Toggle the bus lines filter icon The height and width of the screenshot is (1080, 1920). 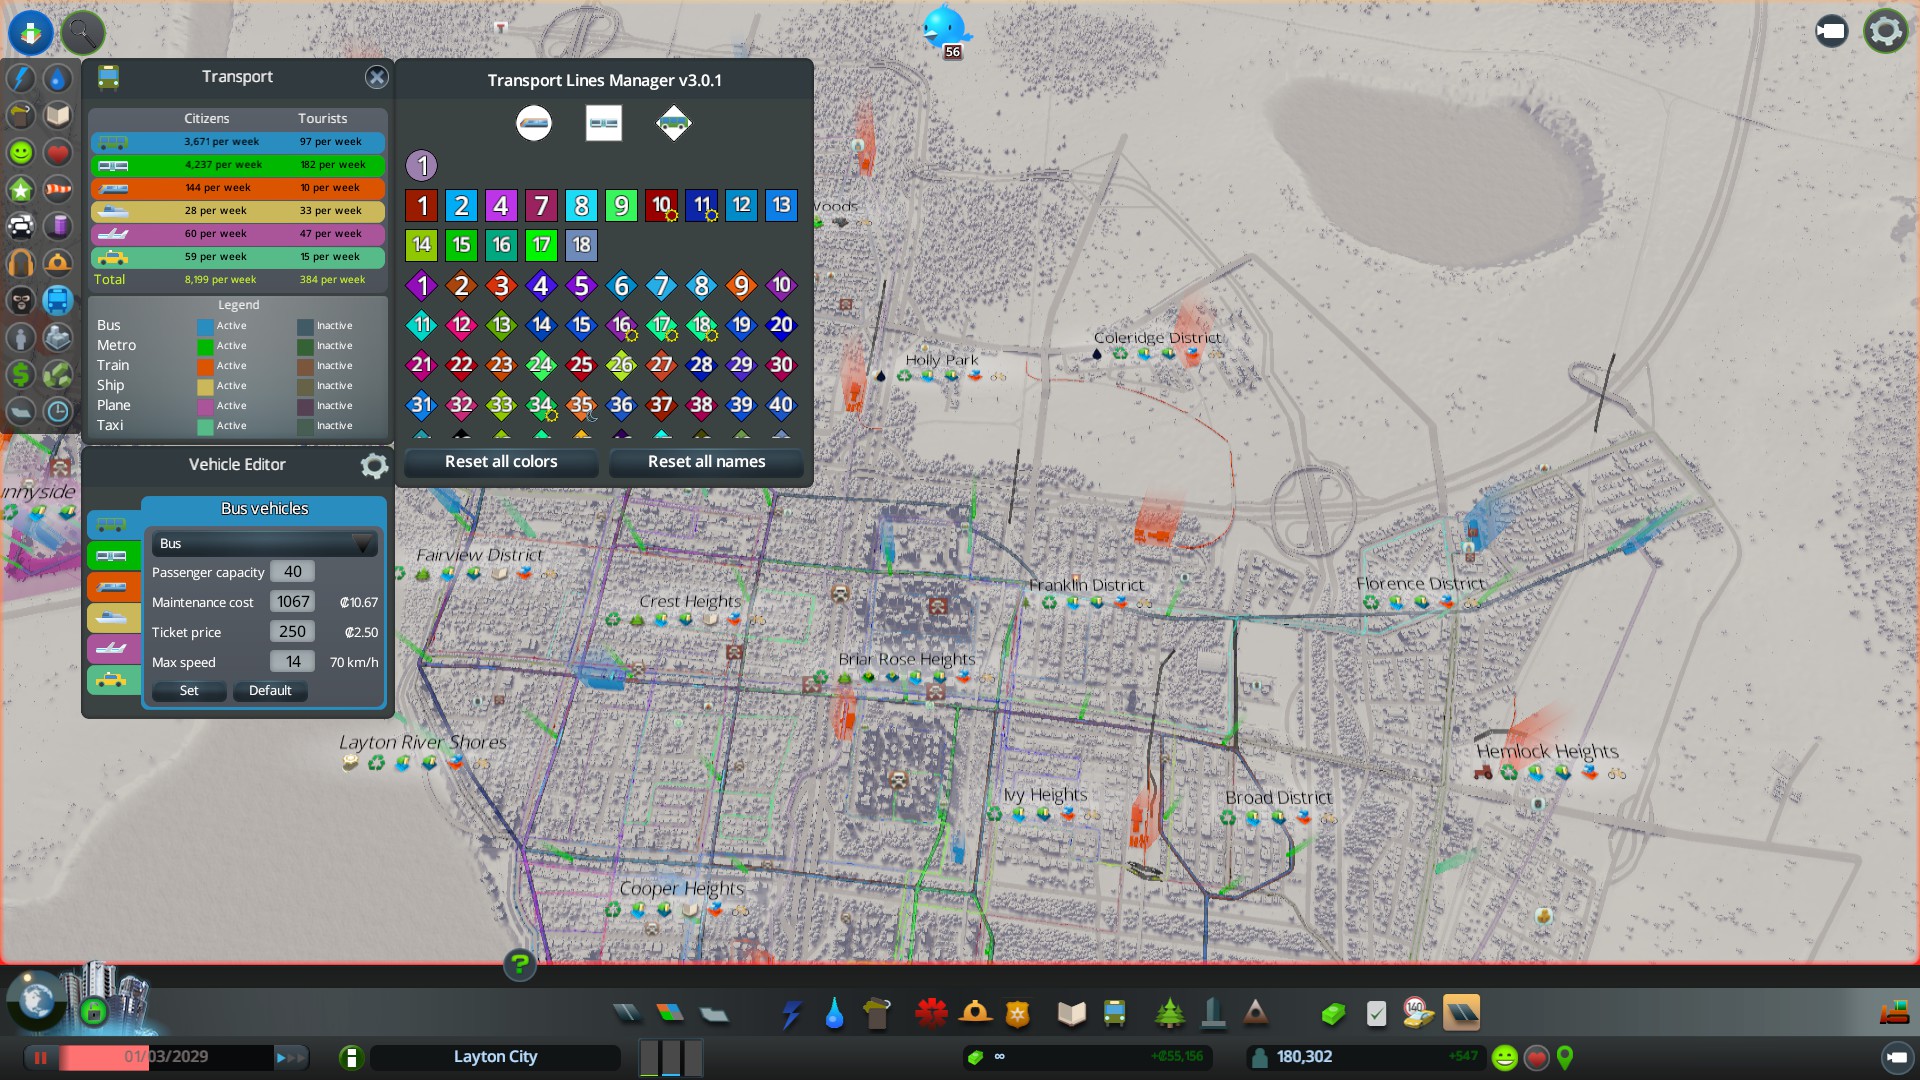[673, 123]
